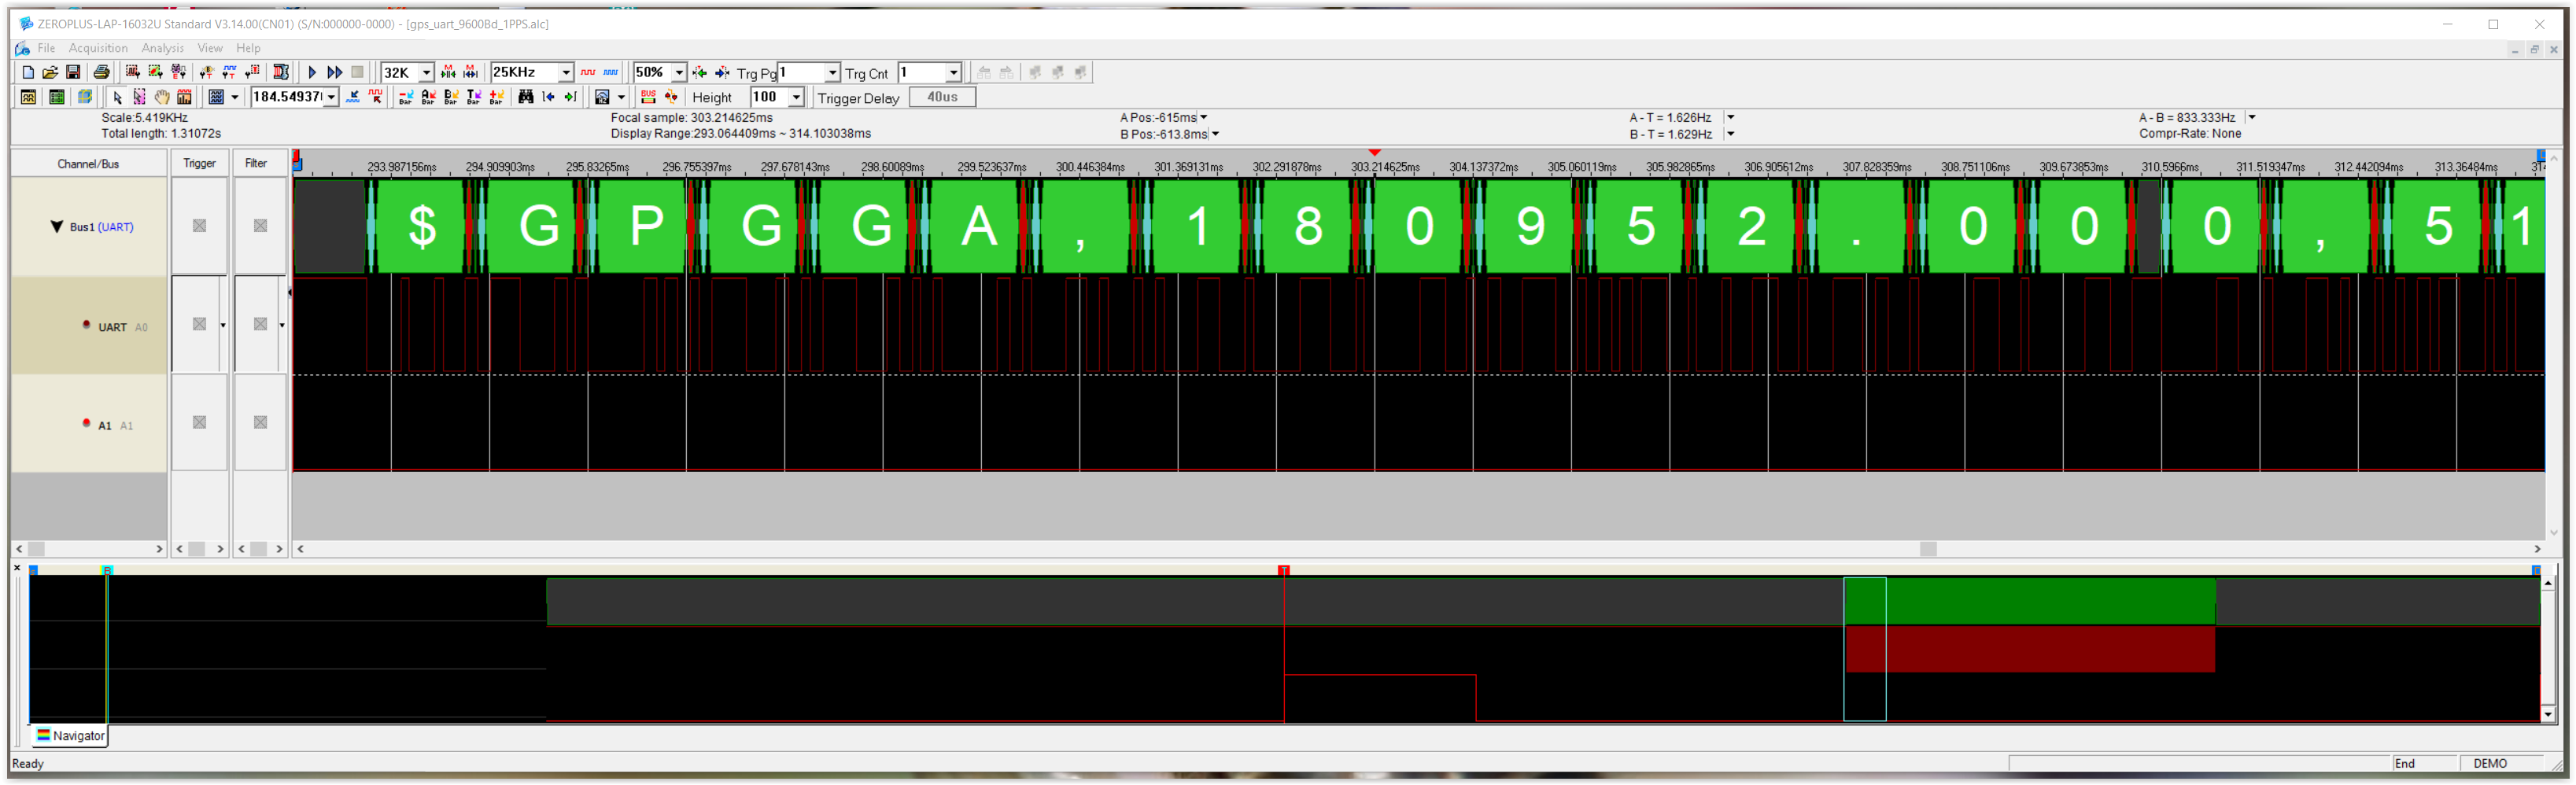Toggle the A1 trigger condition box
The height and width of the screenshot is (785, 2576).
coord(200,422)
